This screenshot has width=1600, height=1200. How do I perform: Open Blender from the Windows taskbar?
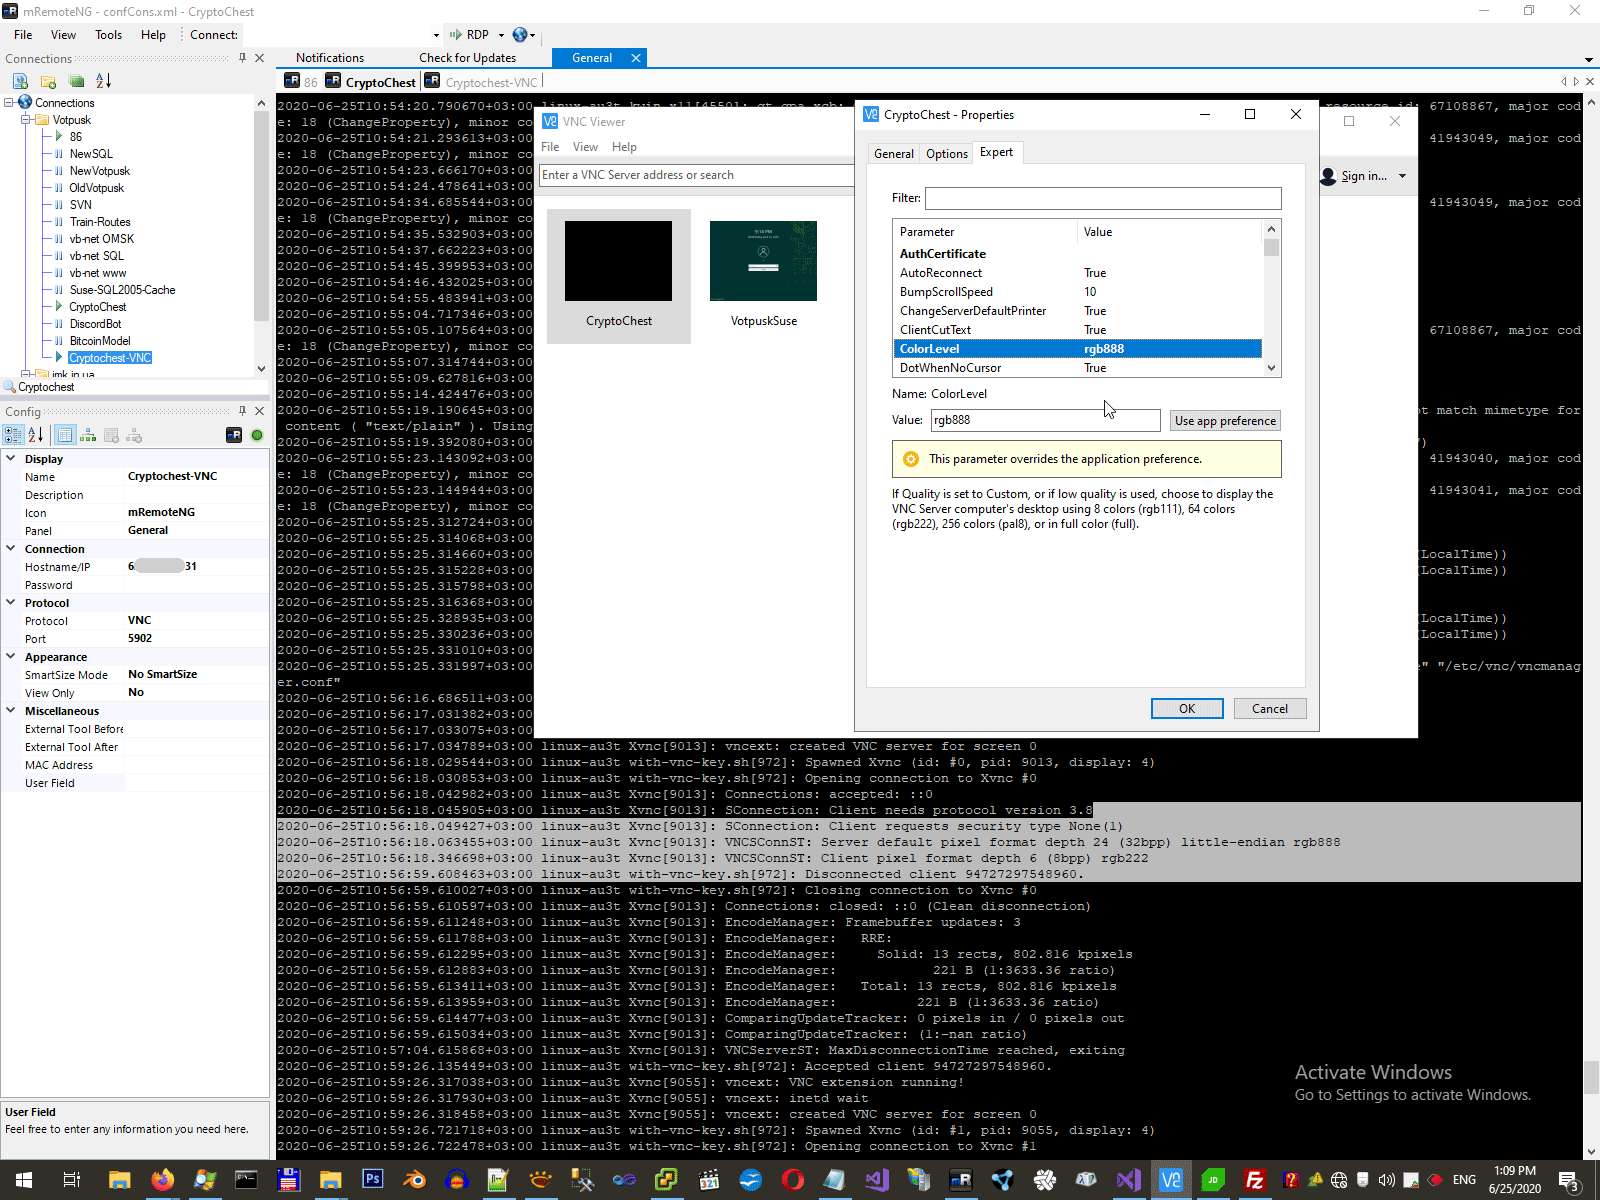point(414,1180)
